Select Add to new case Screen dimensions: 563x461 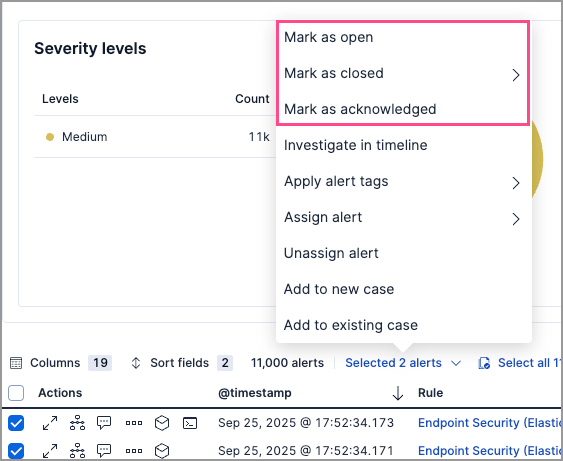click(404, 289)
